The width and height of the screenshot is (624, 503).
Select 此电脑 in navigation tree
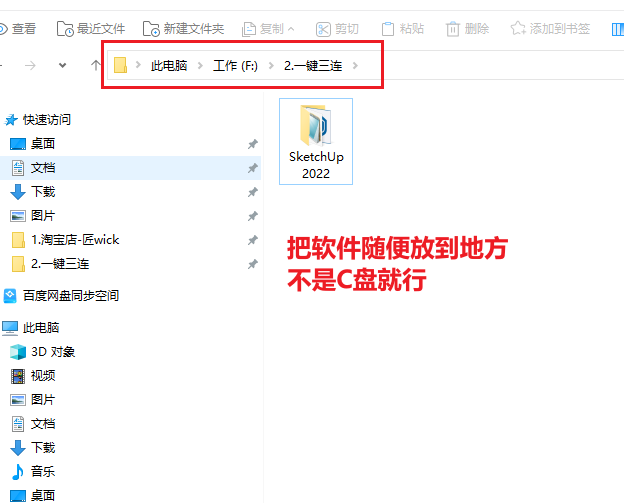[41, 328]
